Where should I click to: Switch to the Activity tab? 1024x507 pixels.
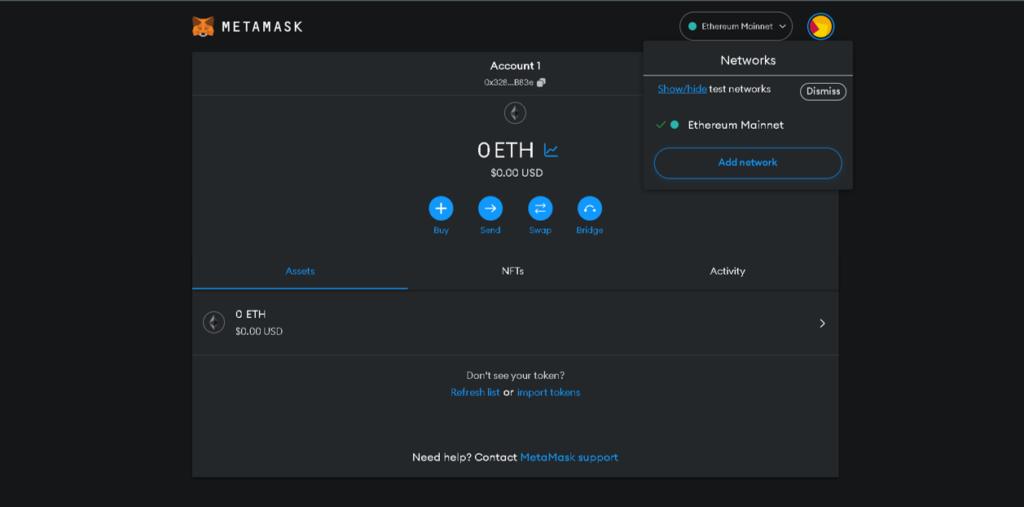(x=727, y=271)
